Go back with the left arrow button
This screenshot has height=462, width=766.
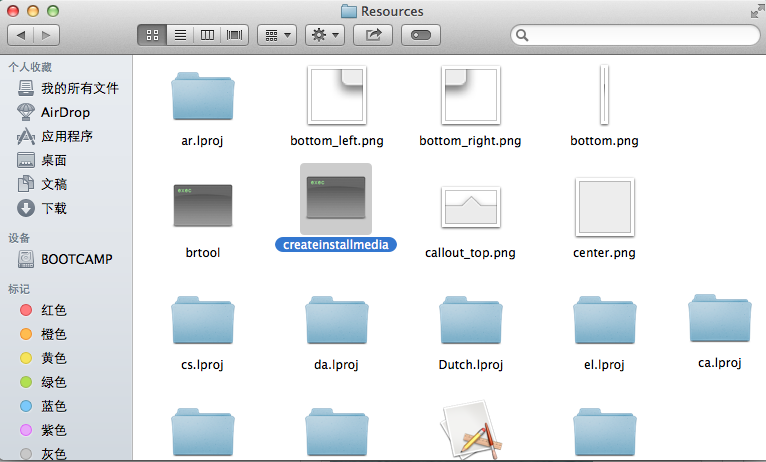pyautogui.click(x=21, y=35)
